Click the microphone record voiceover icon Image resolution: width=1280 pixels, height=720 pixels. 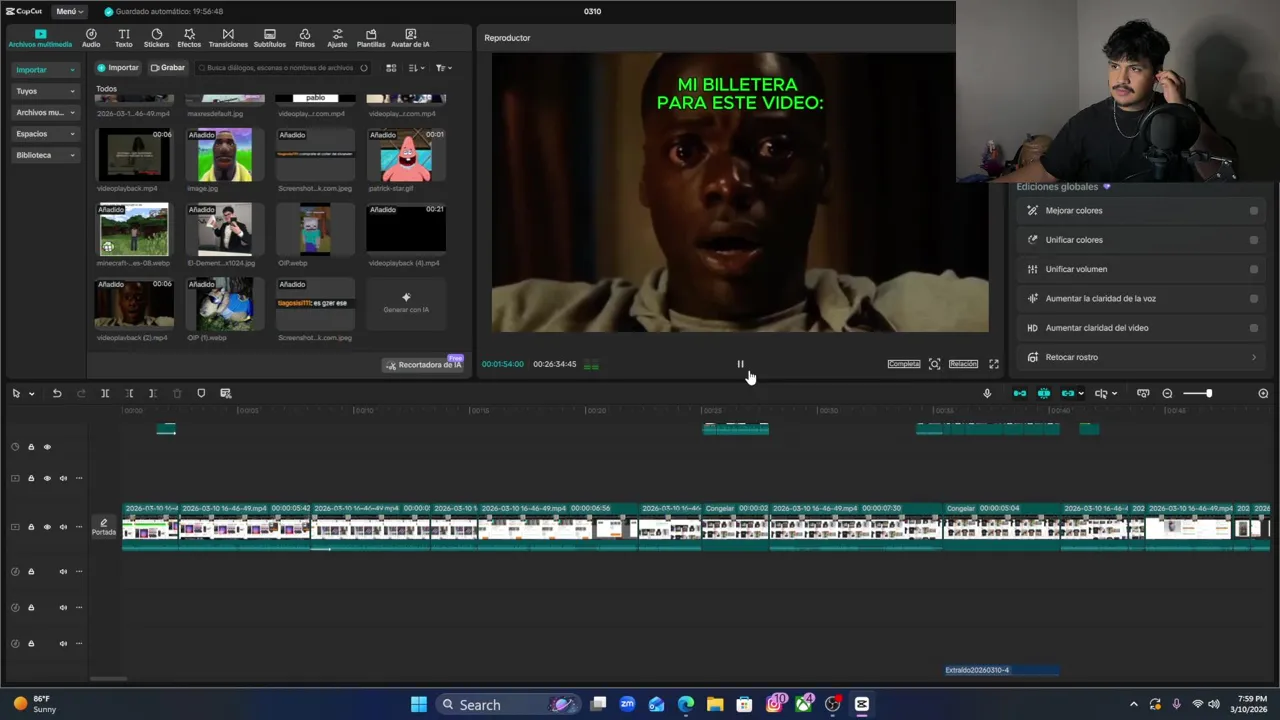point(987,393)
